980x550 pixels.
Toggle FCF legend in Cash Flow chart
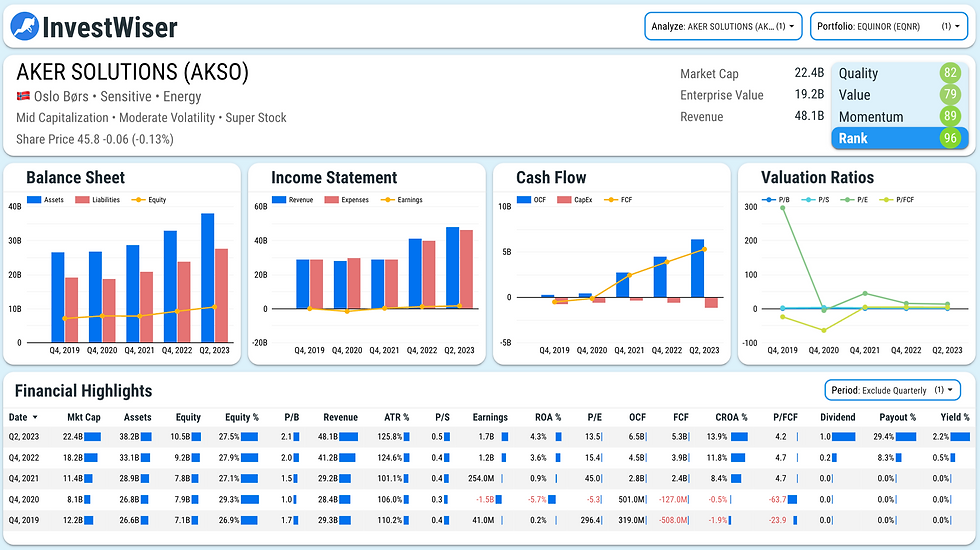coord(618,200)
